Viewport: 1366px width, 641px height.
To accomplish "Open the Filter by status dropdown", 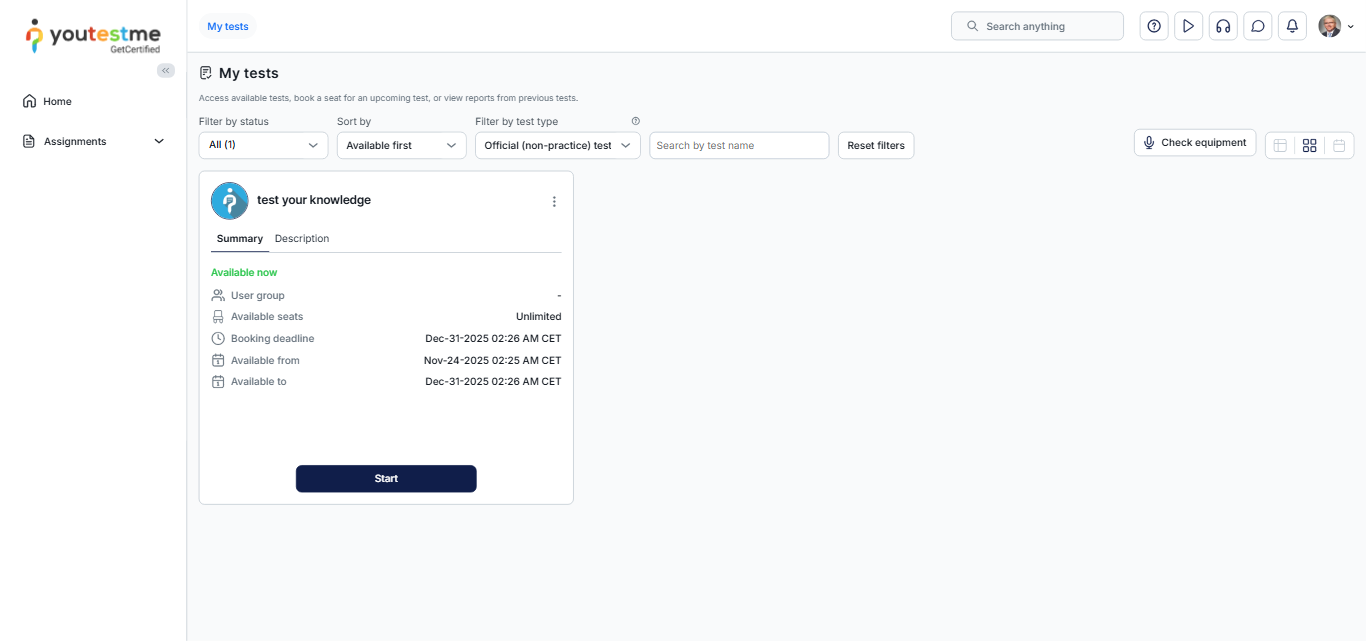I will [263, 145].
